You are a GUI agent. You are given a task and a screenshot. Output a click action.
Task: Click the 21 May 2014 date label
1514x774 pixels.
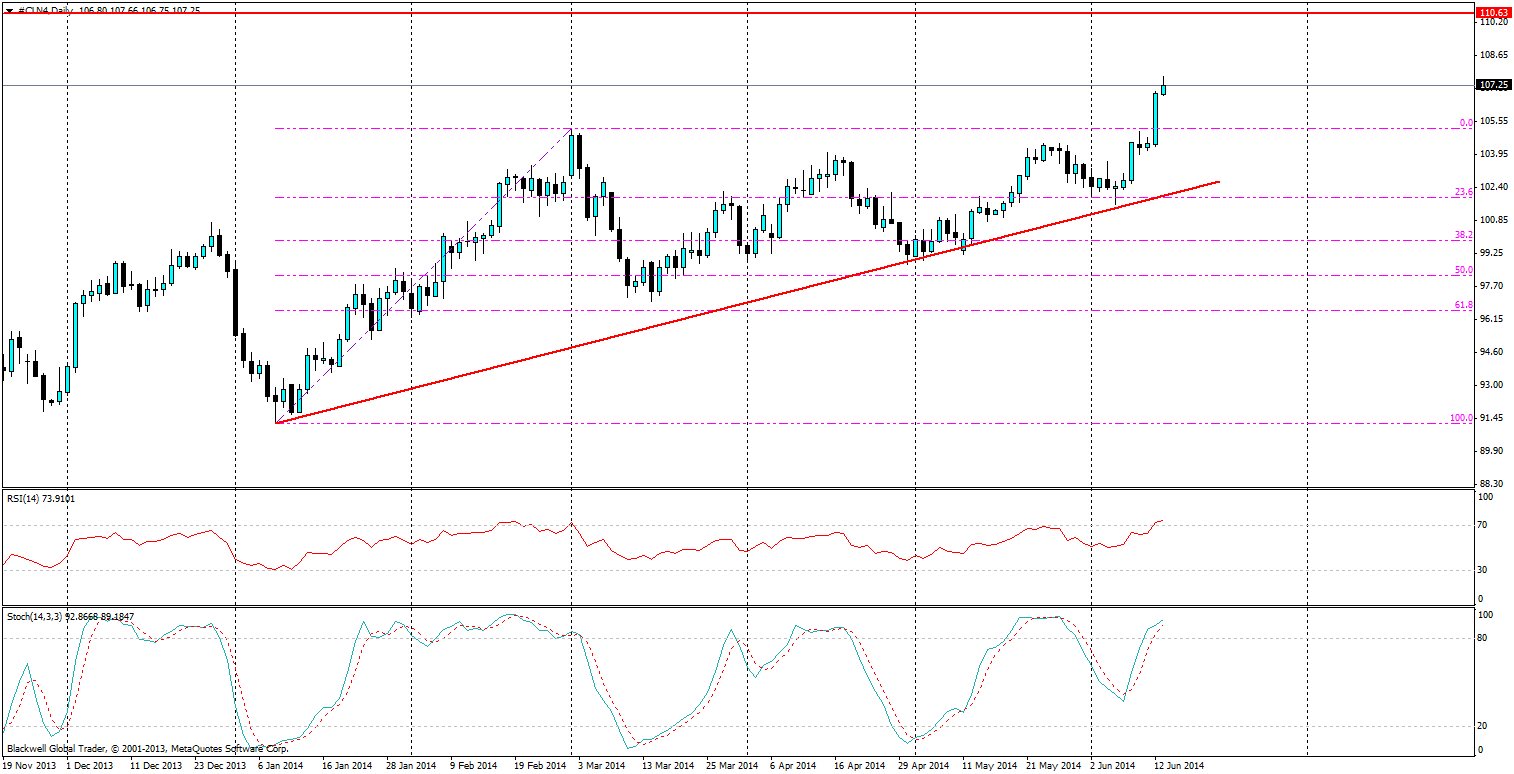click(1054, 766)
